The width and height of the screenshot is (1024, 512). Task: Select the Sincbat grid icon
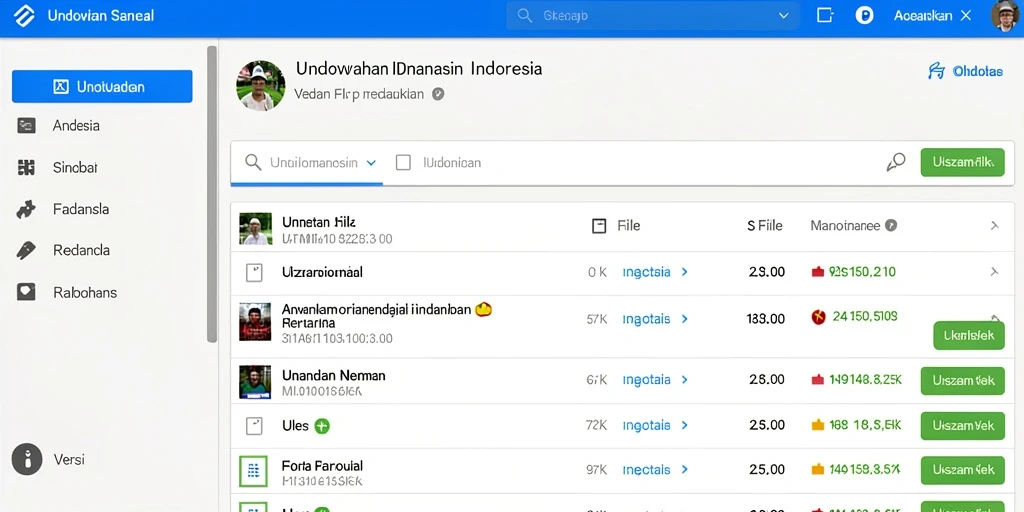(26, 168)
